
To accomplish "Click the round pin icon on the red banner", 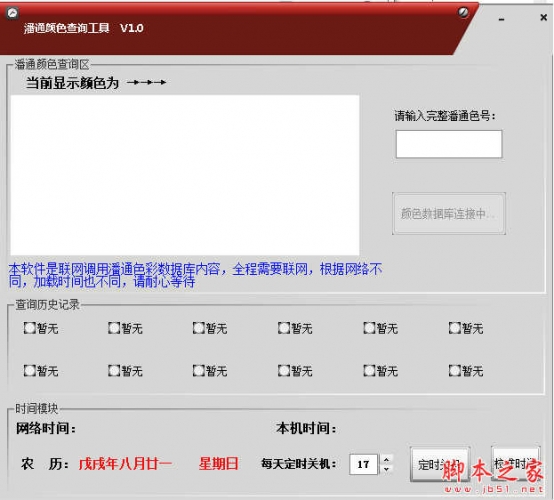I will [463, 12].
